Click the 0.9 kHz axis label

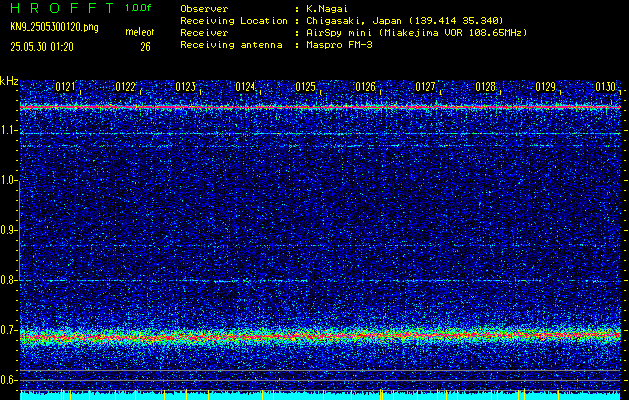[9, 230]
